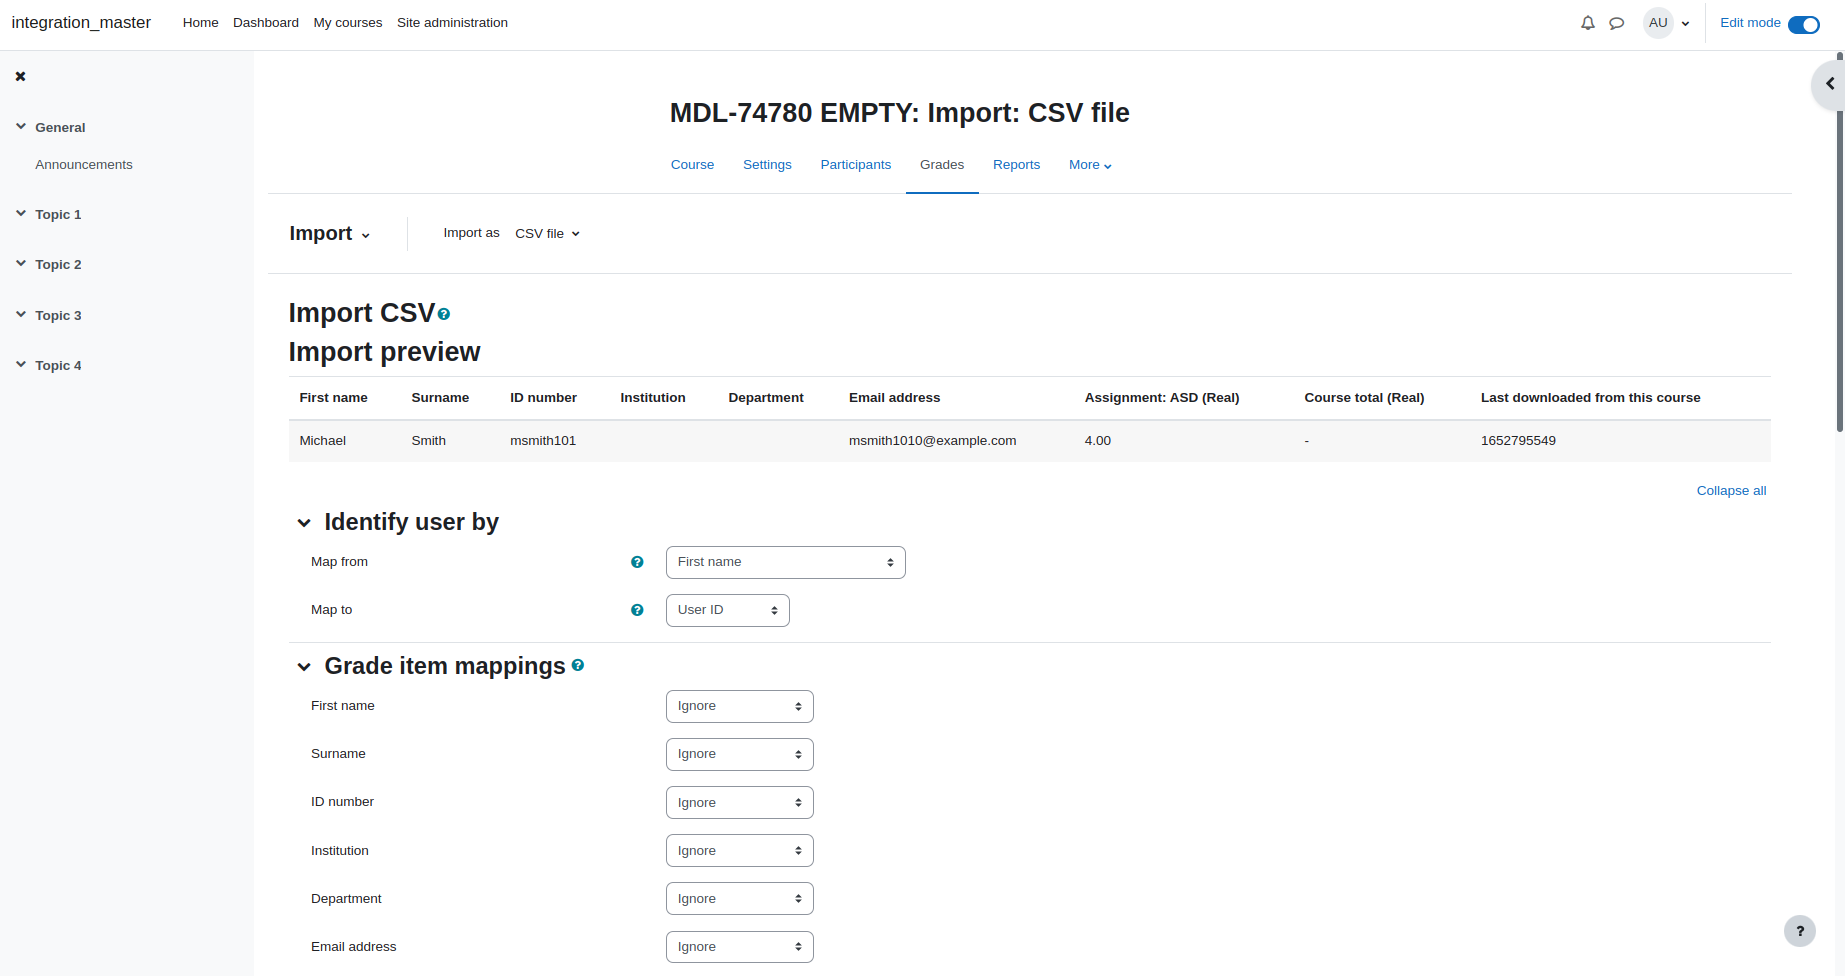This screenshot has width=1845, height=976.
Task: Open First name mapping Ignore dropdown
Action: coord(740,706)
